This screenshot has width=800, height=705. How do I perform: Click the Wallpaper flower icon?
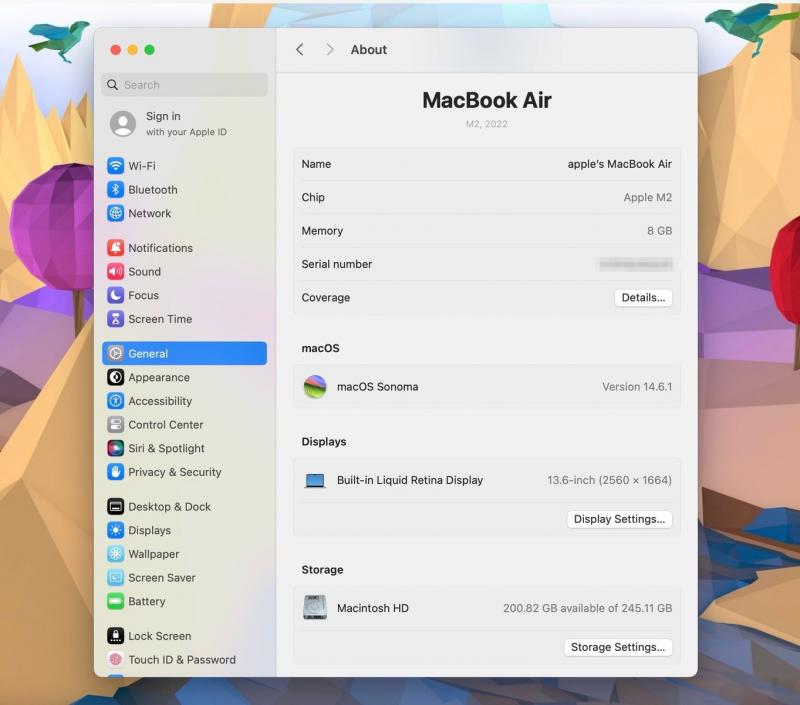coord(116,554)
